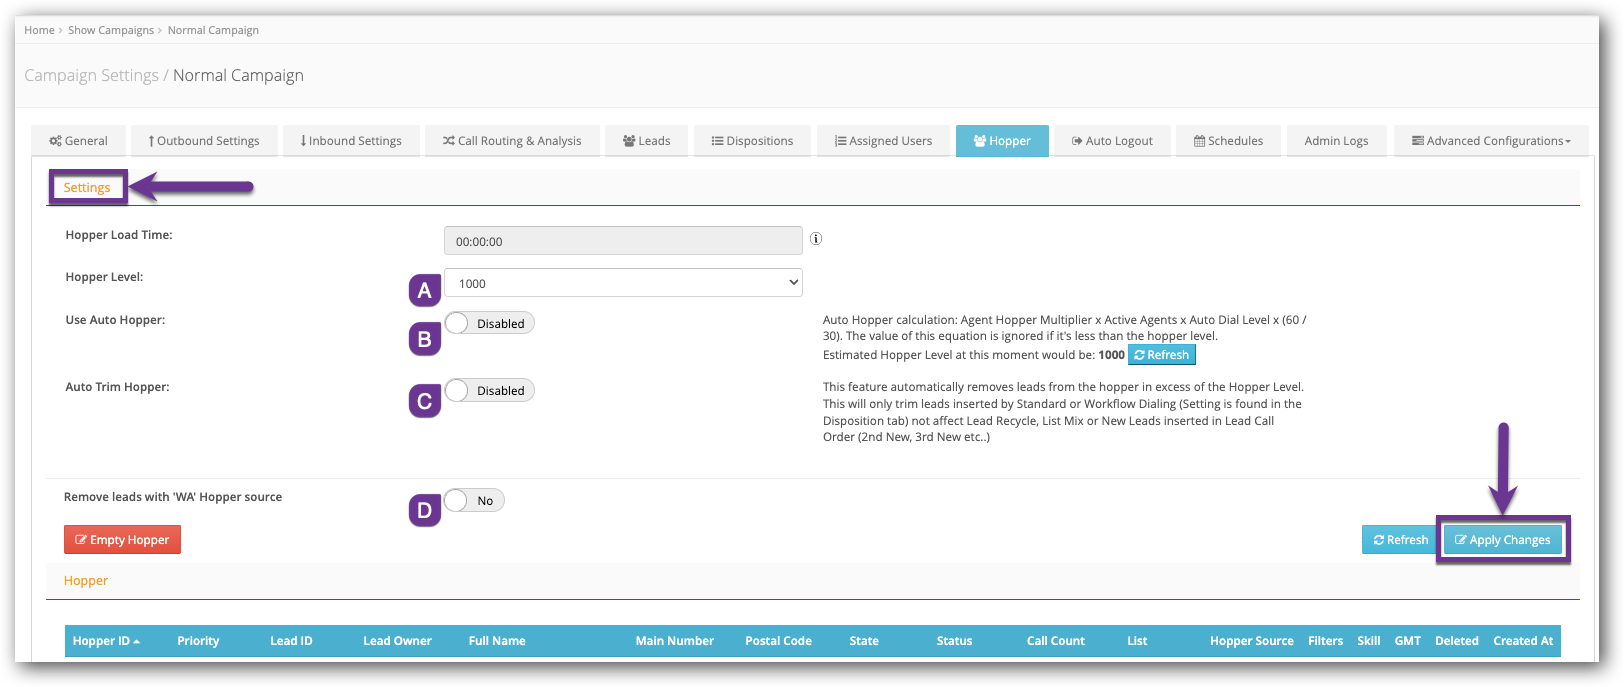
Task: Sort by the Deleted column header
Action: (1456, 641)
